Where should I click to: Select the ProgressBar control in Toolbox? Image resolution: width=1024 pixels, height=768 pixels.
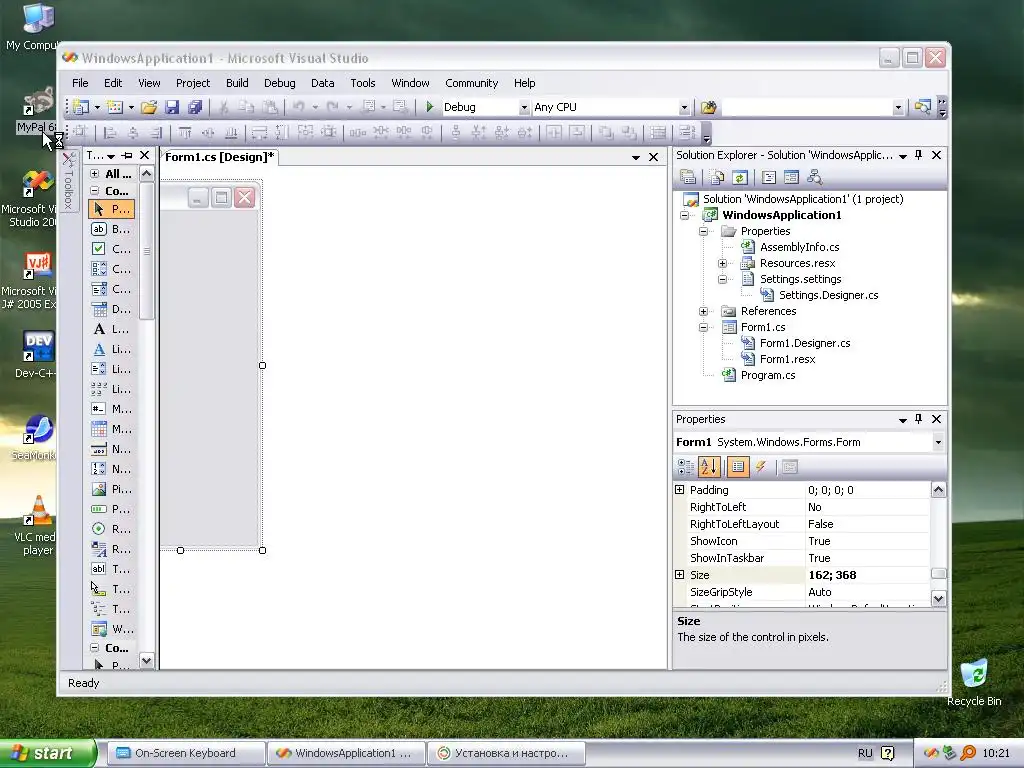(111, 509)
